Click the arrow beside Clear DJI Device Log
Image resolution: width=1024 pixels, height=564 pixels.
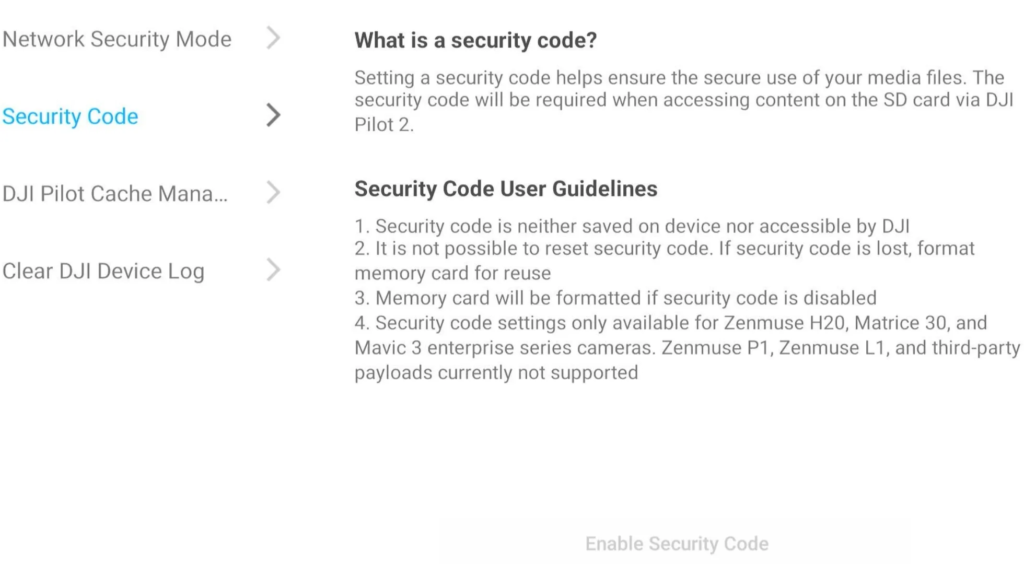pyautogui.click(x=274, y=270)
